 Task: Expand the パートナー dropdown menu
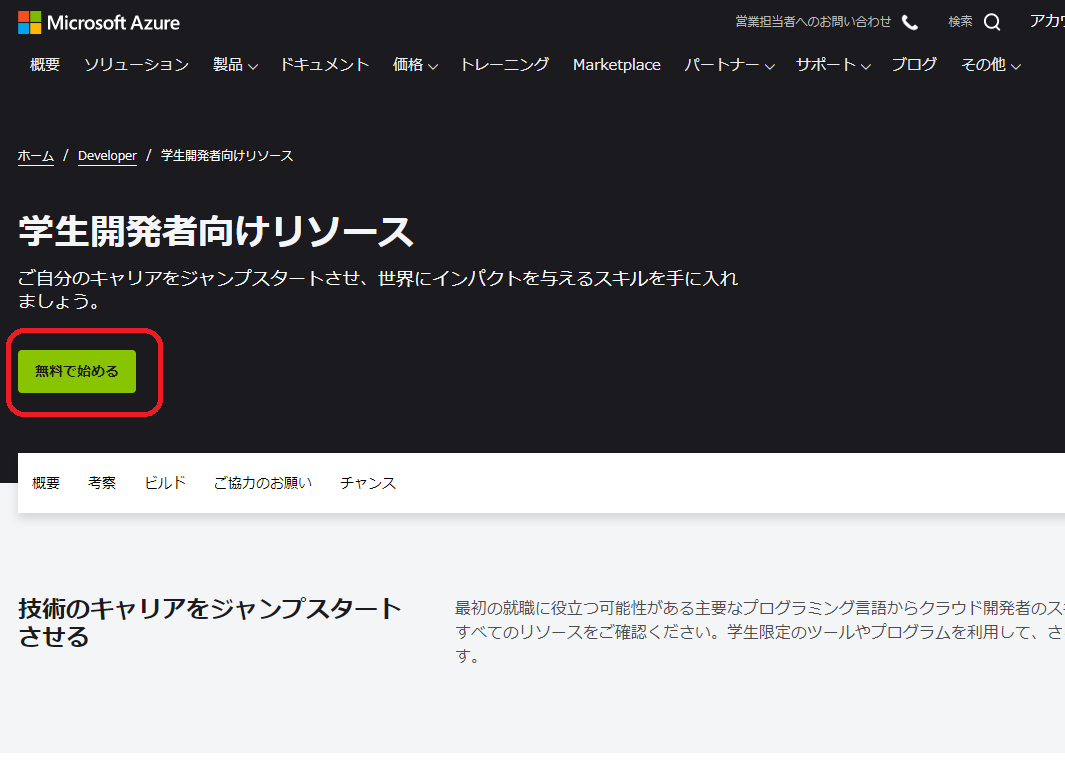point(729,65)
